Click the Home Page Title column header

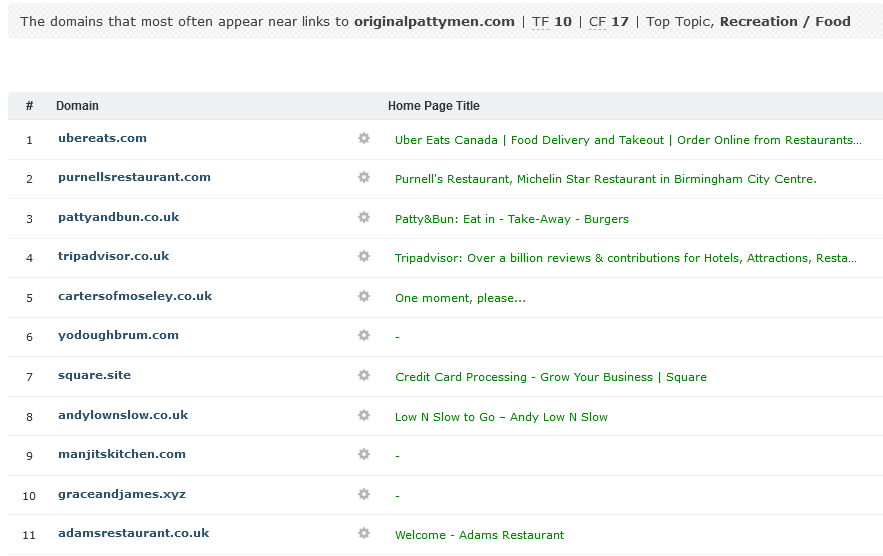[x=433, y=106]
